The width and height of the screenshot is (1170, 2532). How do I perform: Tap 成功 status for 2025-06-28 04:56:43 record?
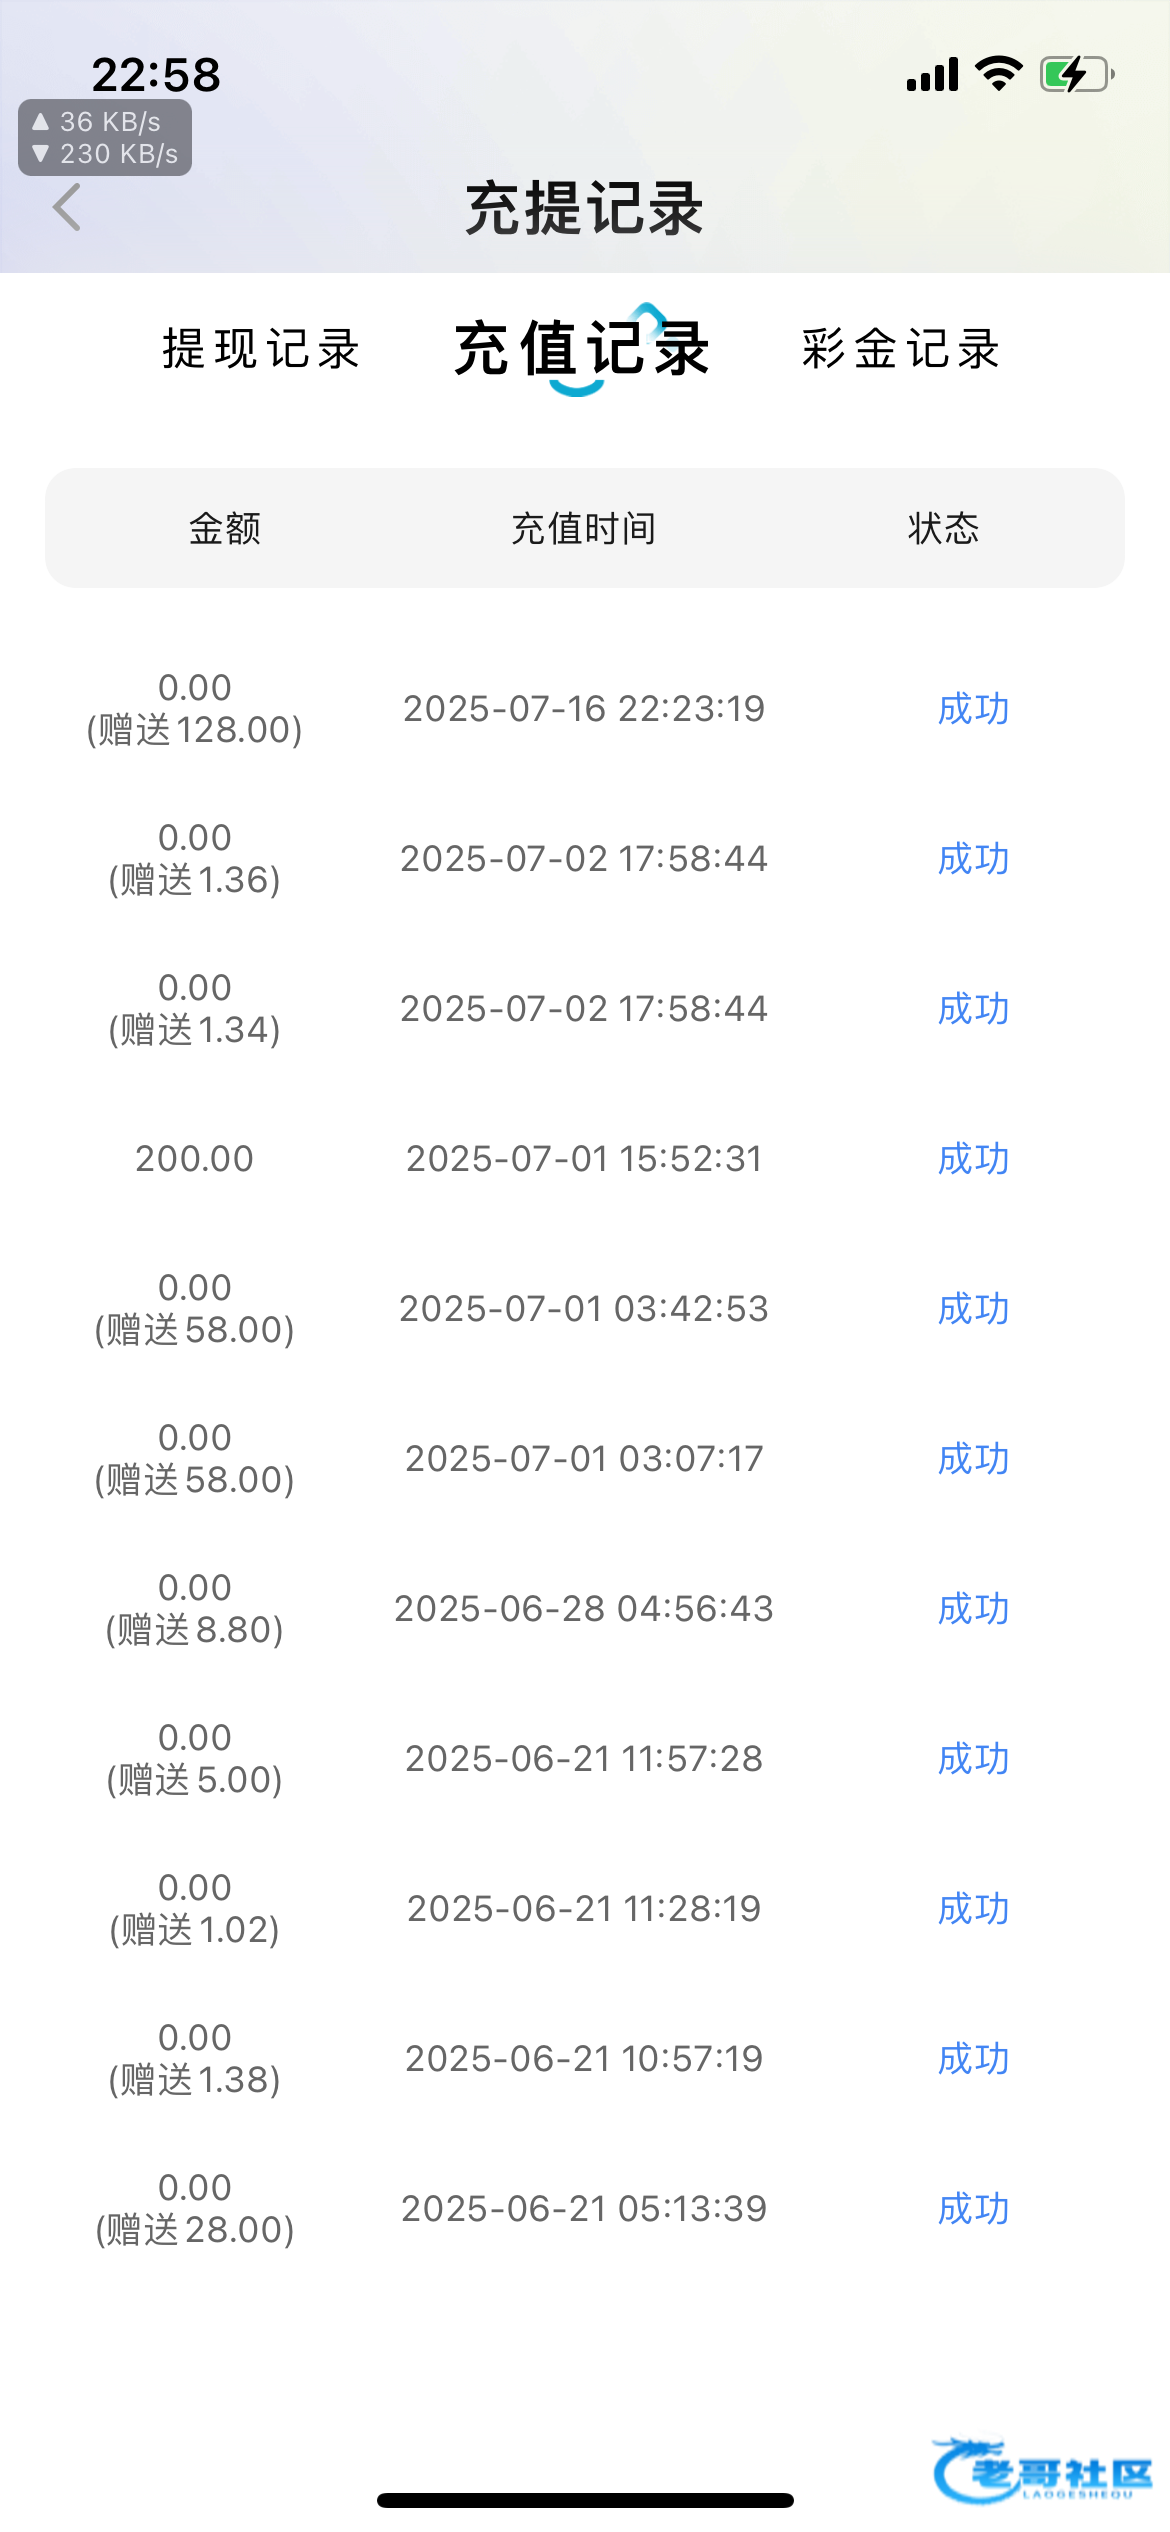click(973, 1609)
